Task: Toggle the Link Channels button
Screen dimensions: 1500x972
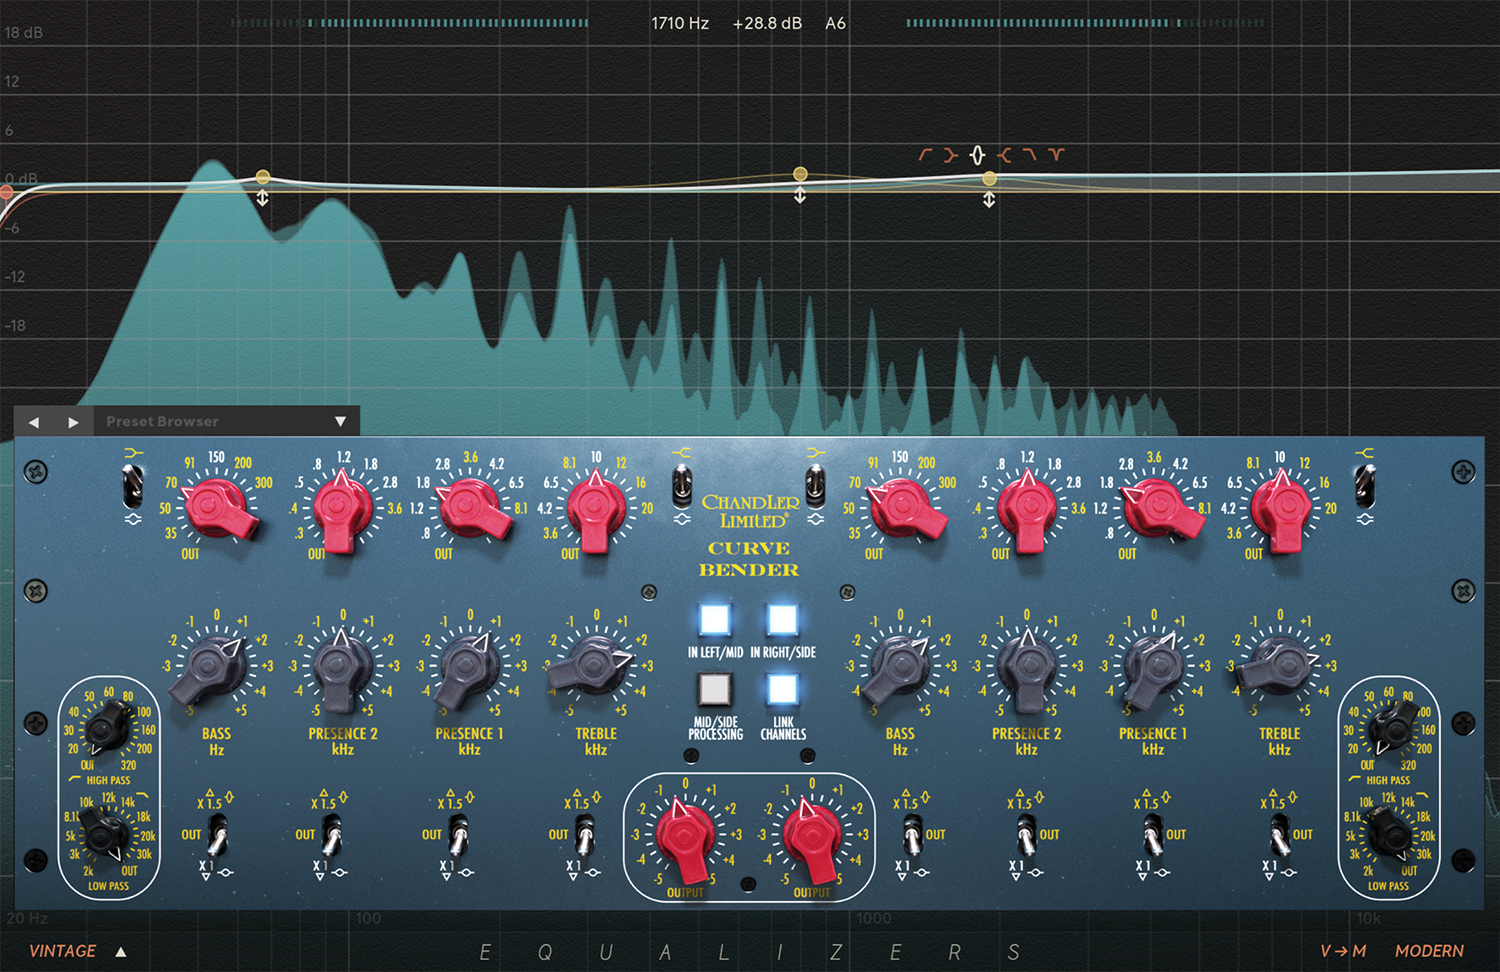Action: click(782, 689)
